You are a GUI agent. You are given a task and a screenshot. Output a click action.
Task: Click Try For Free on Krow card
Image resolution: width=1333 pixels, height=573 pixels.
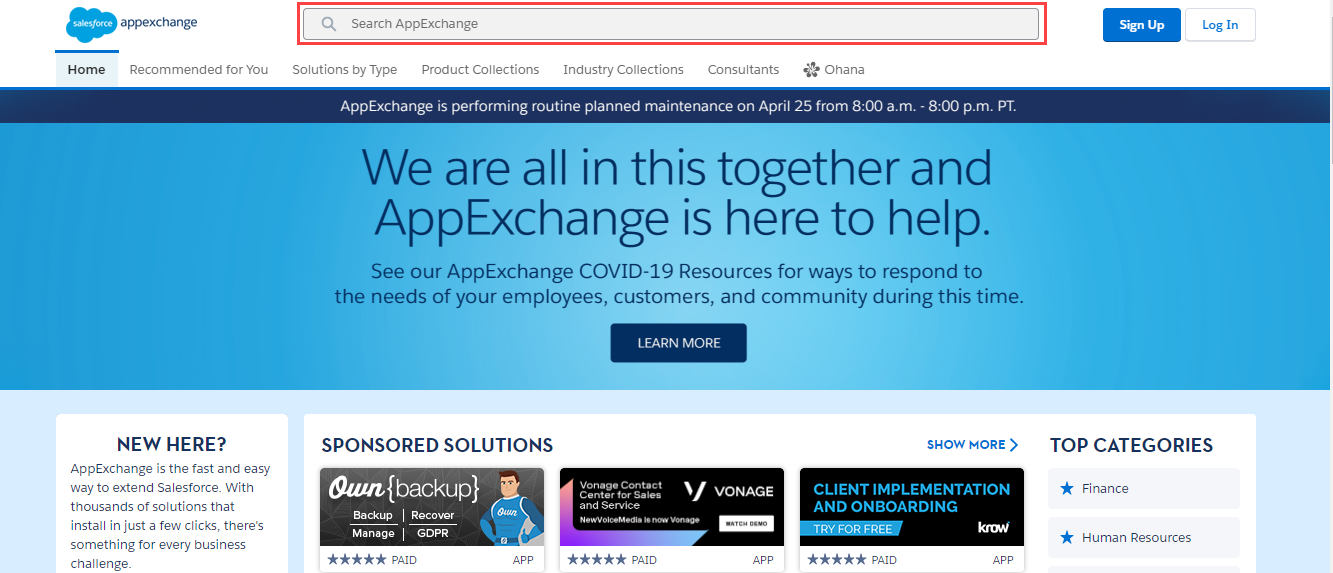click(x=850, y=528)
